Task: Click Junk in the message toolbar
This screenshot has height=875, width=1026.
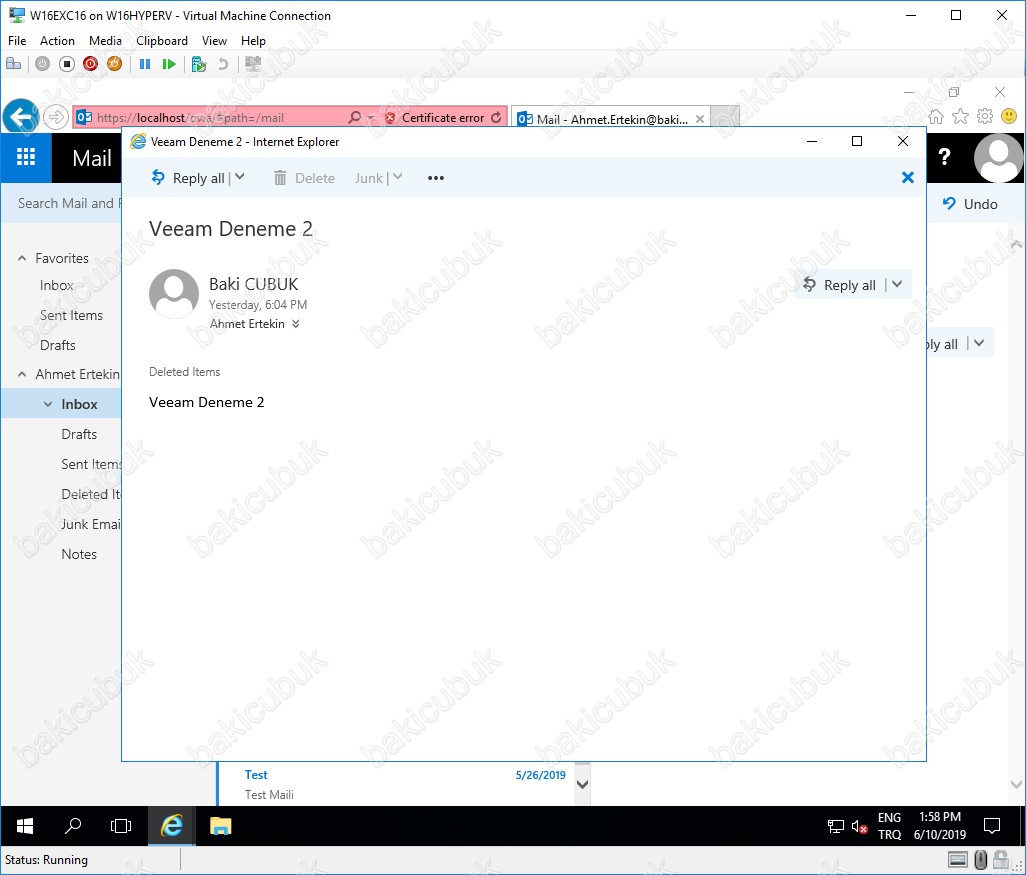Action: pos(368,178)
